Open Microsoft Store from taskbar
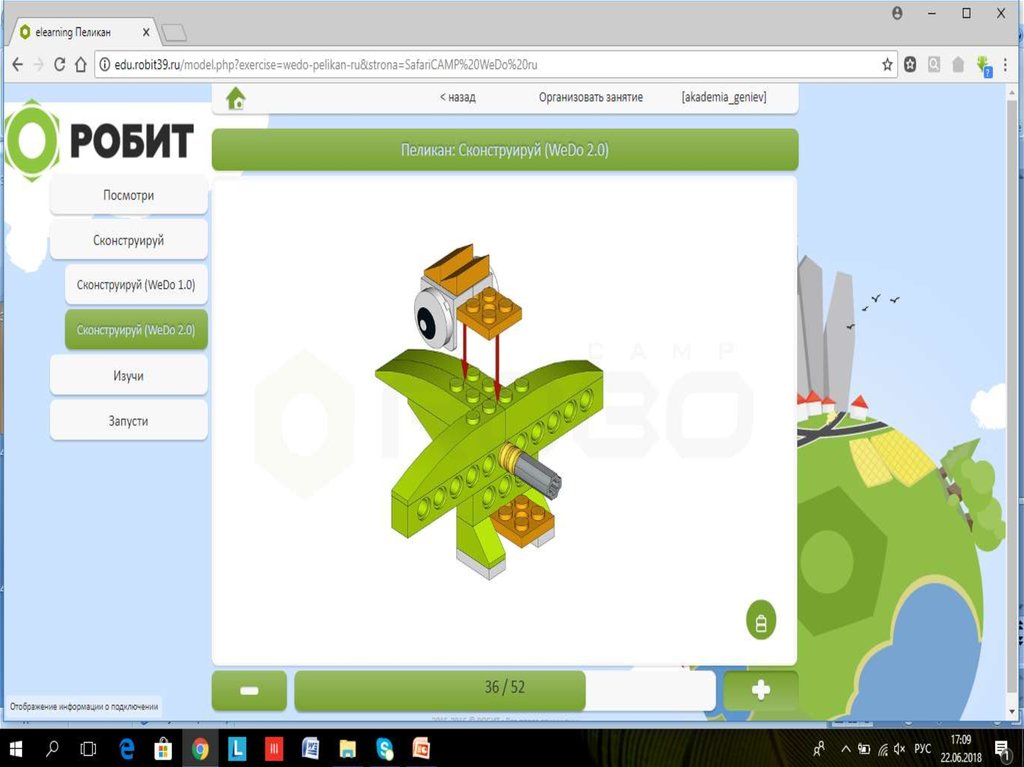 (163, 749)
